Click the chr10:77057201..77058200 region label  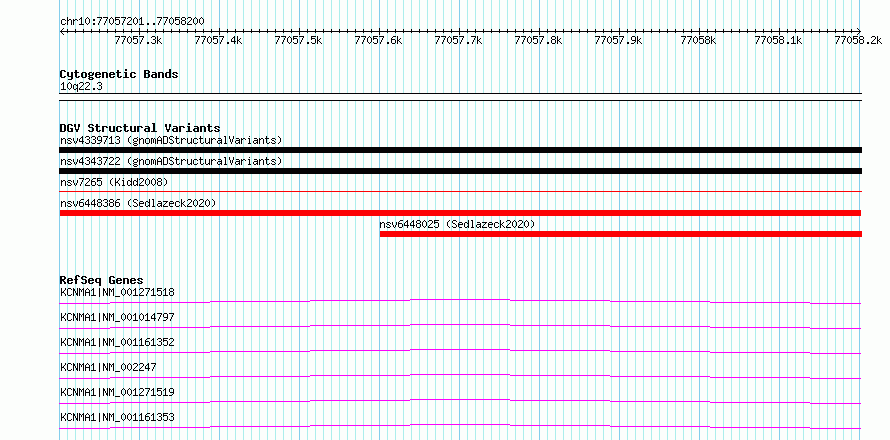point(132,21)
